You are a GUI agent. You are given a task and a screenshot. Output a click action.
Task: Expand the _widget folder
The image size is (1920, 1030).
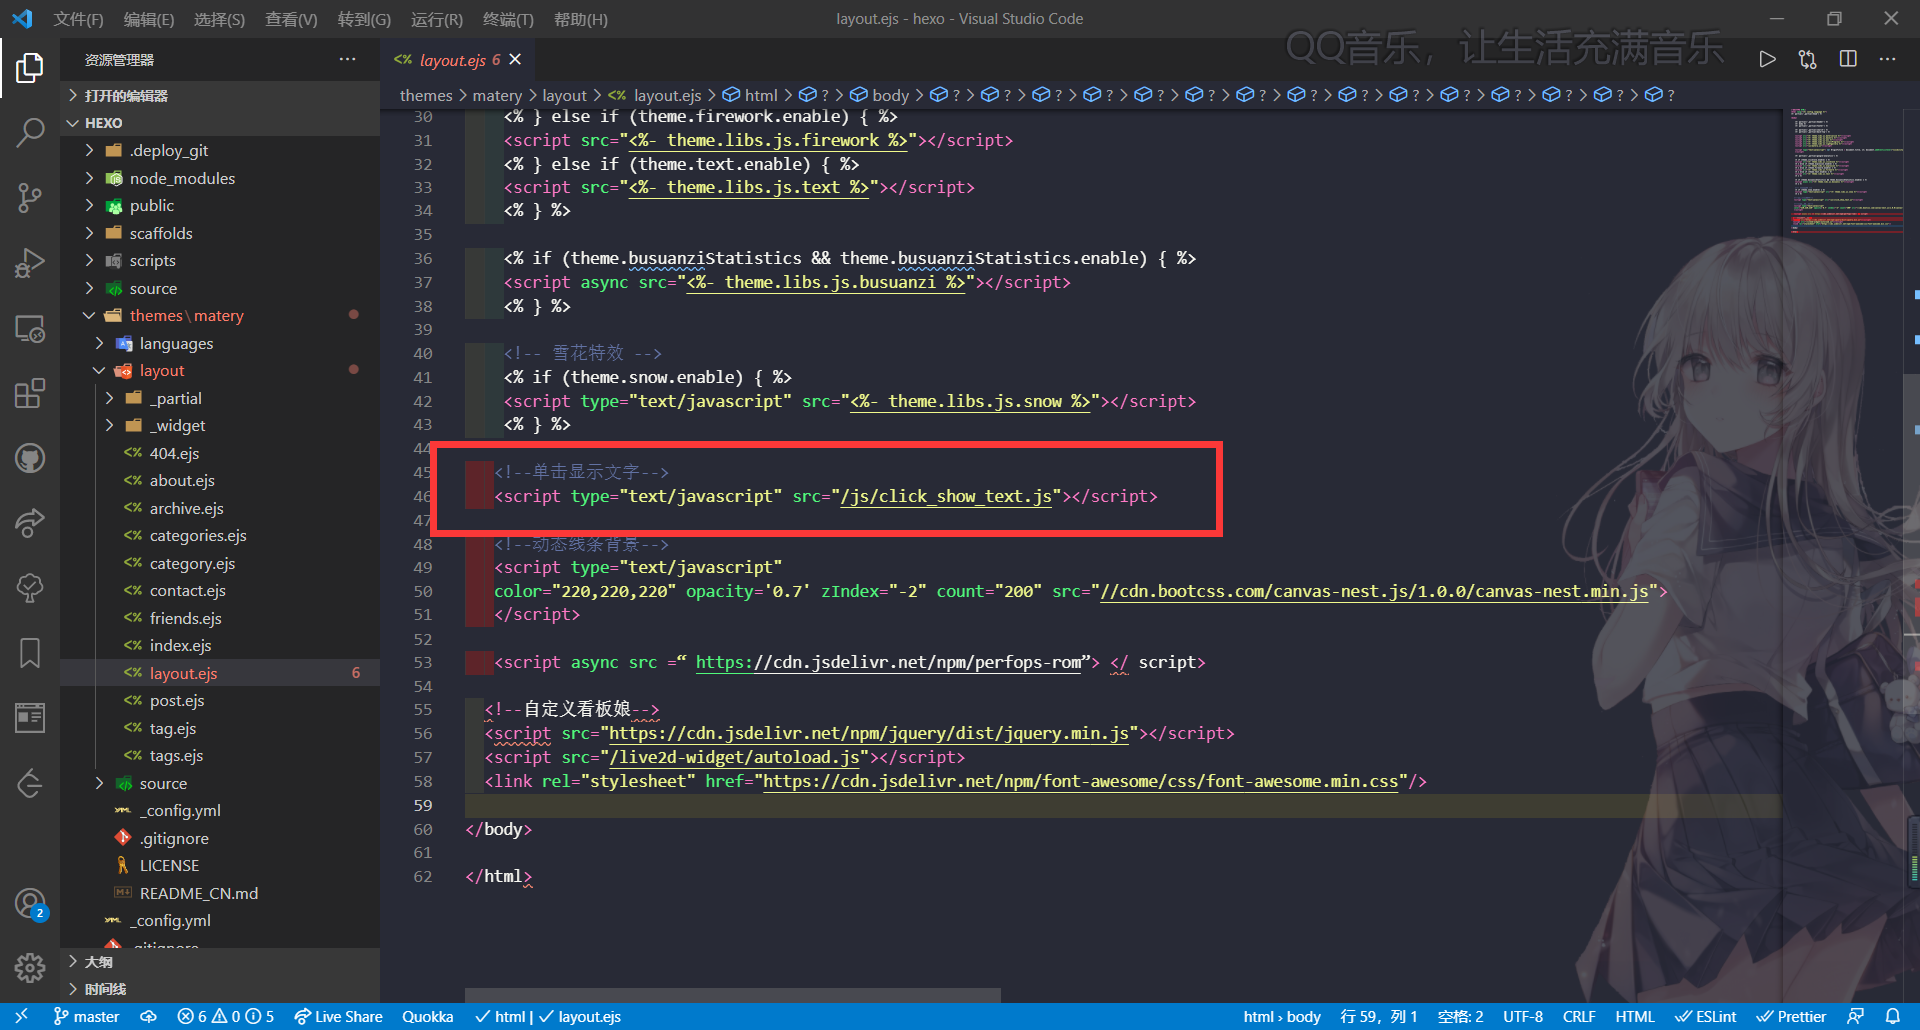point(220,425)
